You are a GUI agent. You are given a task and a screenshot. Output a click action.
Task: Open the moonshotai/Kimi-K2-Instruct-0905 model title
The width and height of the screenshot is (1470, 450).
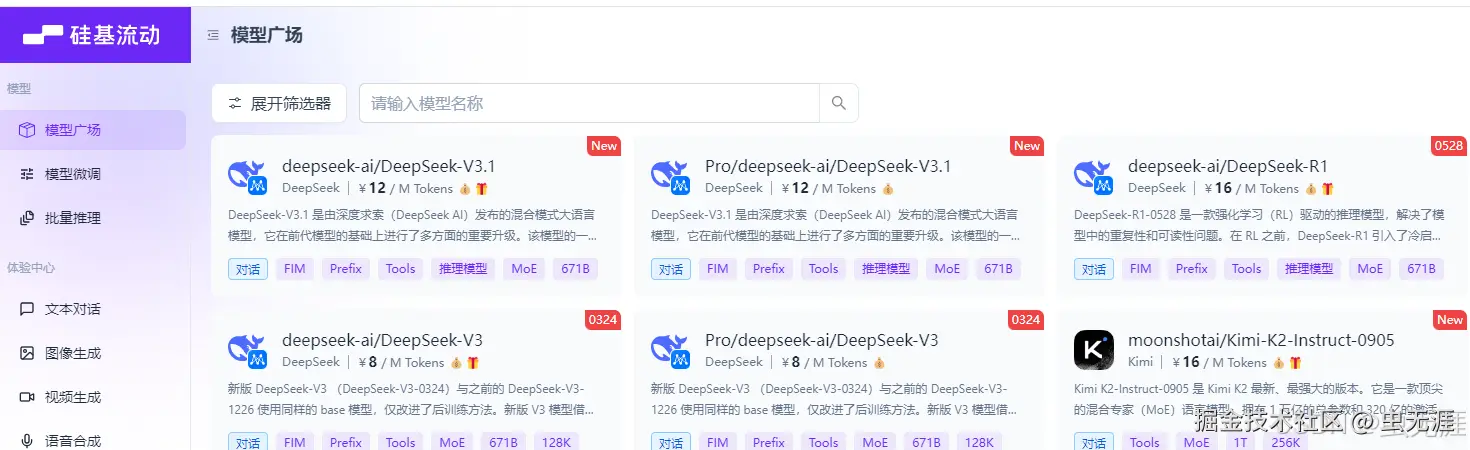(x=1261, y=340)
